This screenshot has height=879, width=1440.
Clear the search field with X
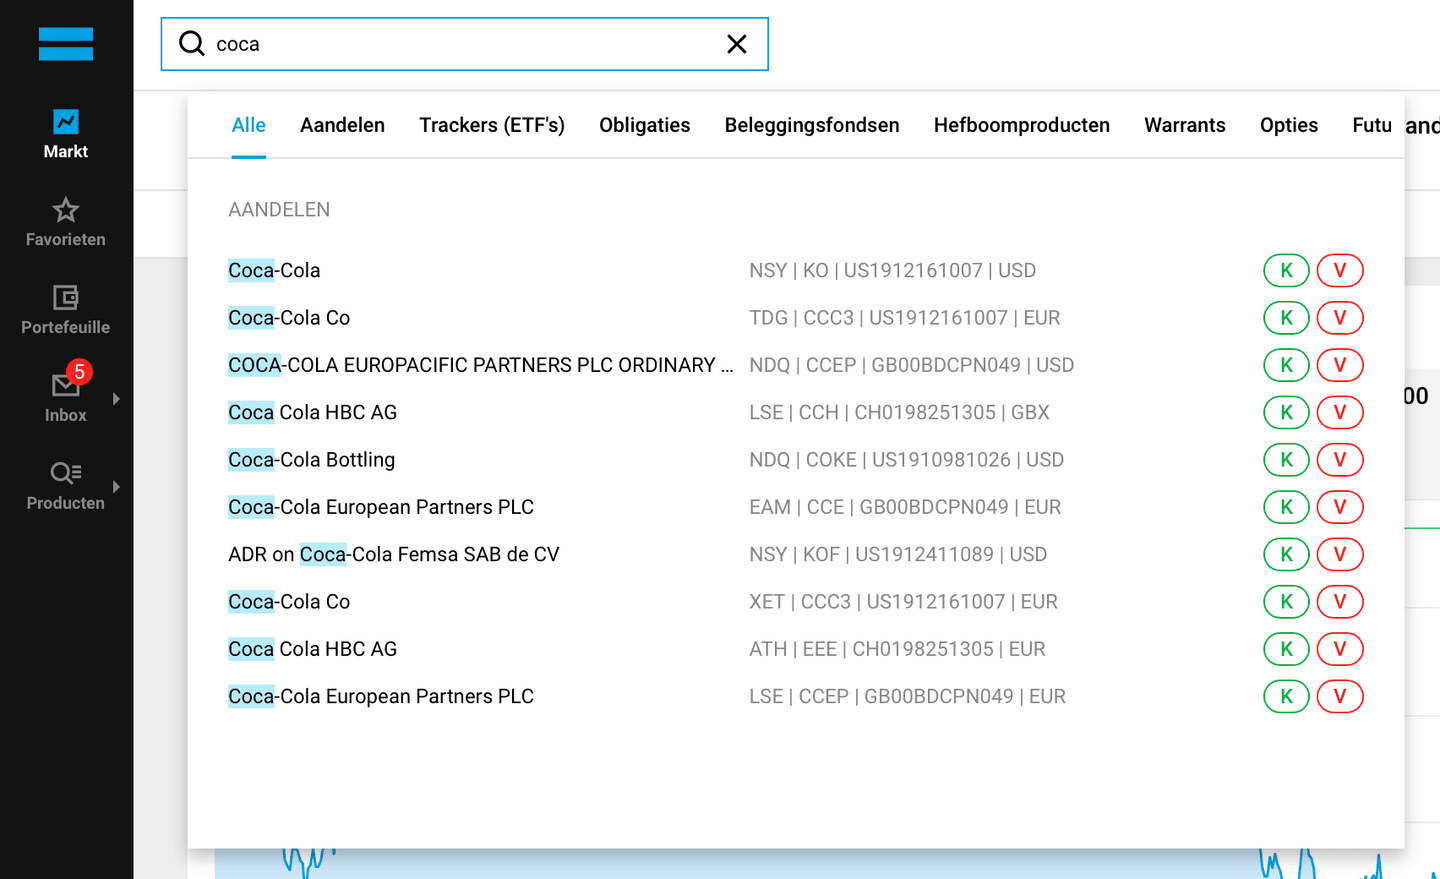[x=736, y=44]
